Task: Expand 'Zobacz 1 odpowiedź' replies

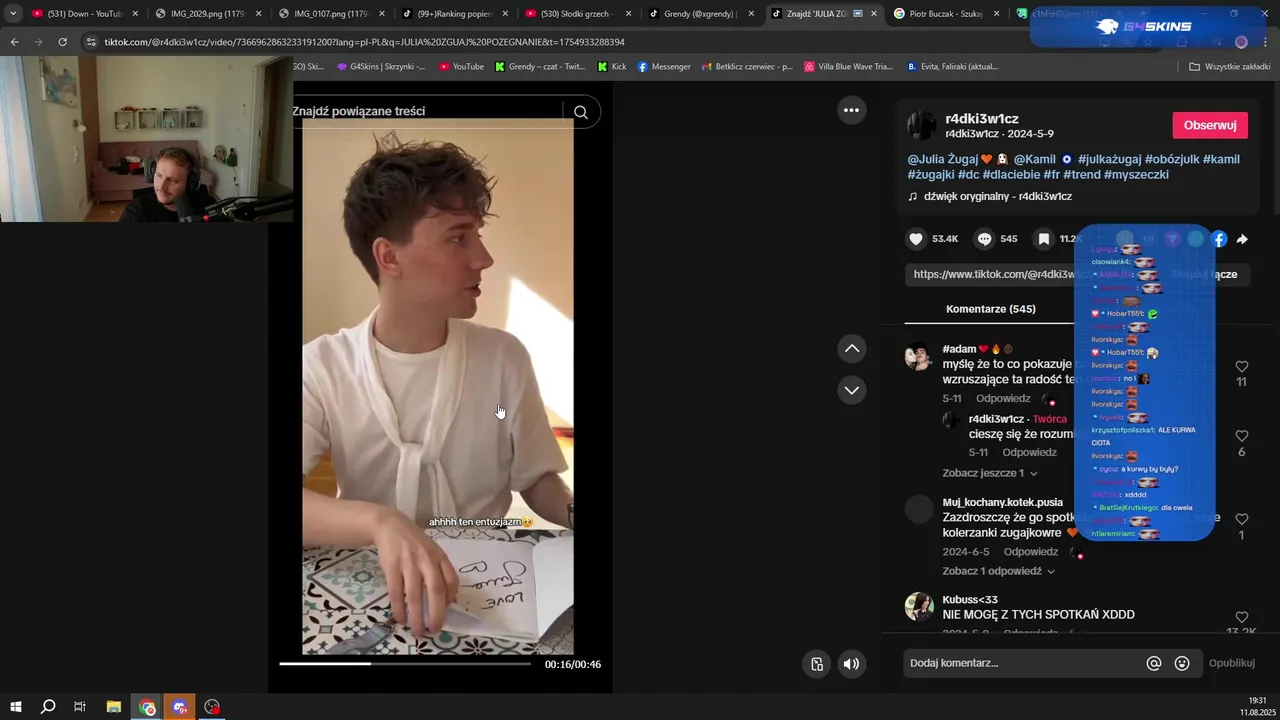Action: click(998, 571)
